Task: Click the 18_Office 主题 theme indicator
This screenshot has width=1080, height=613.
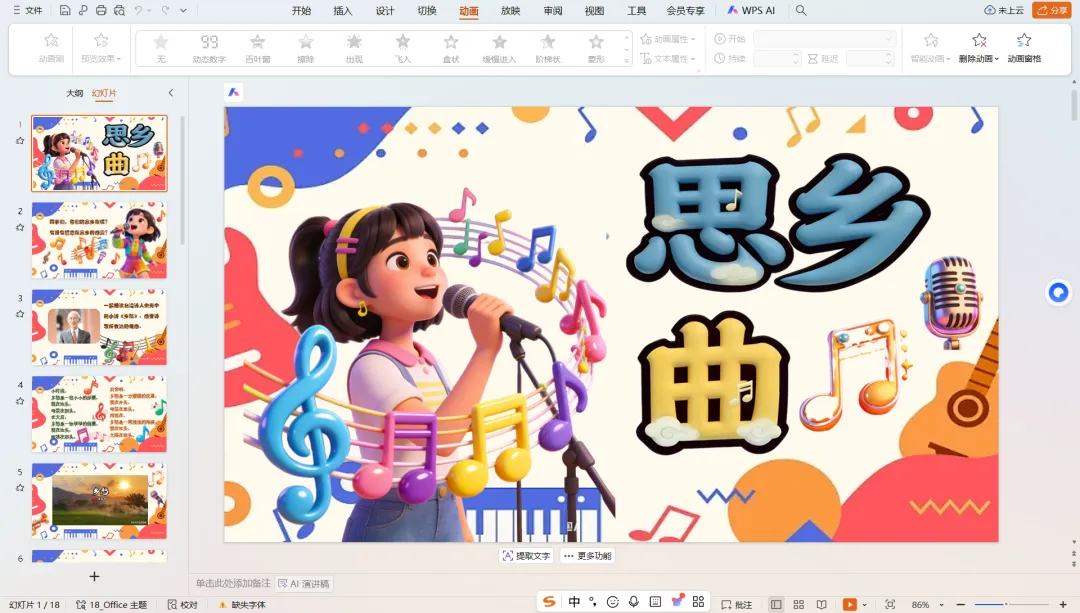Action: (112, 605)
